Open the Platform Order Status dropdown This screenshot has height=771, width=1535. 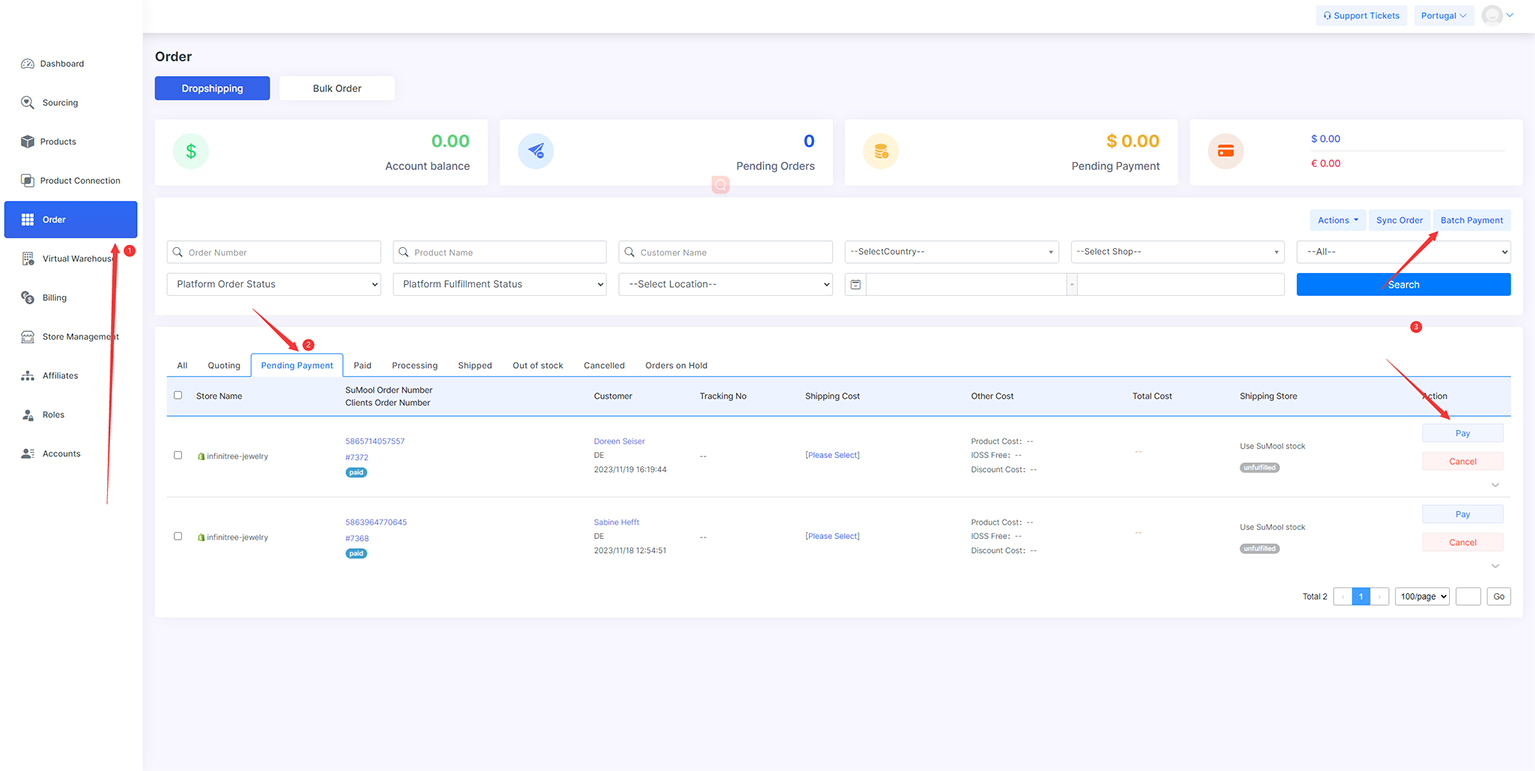[x=273, y=285]
